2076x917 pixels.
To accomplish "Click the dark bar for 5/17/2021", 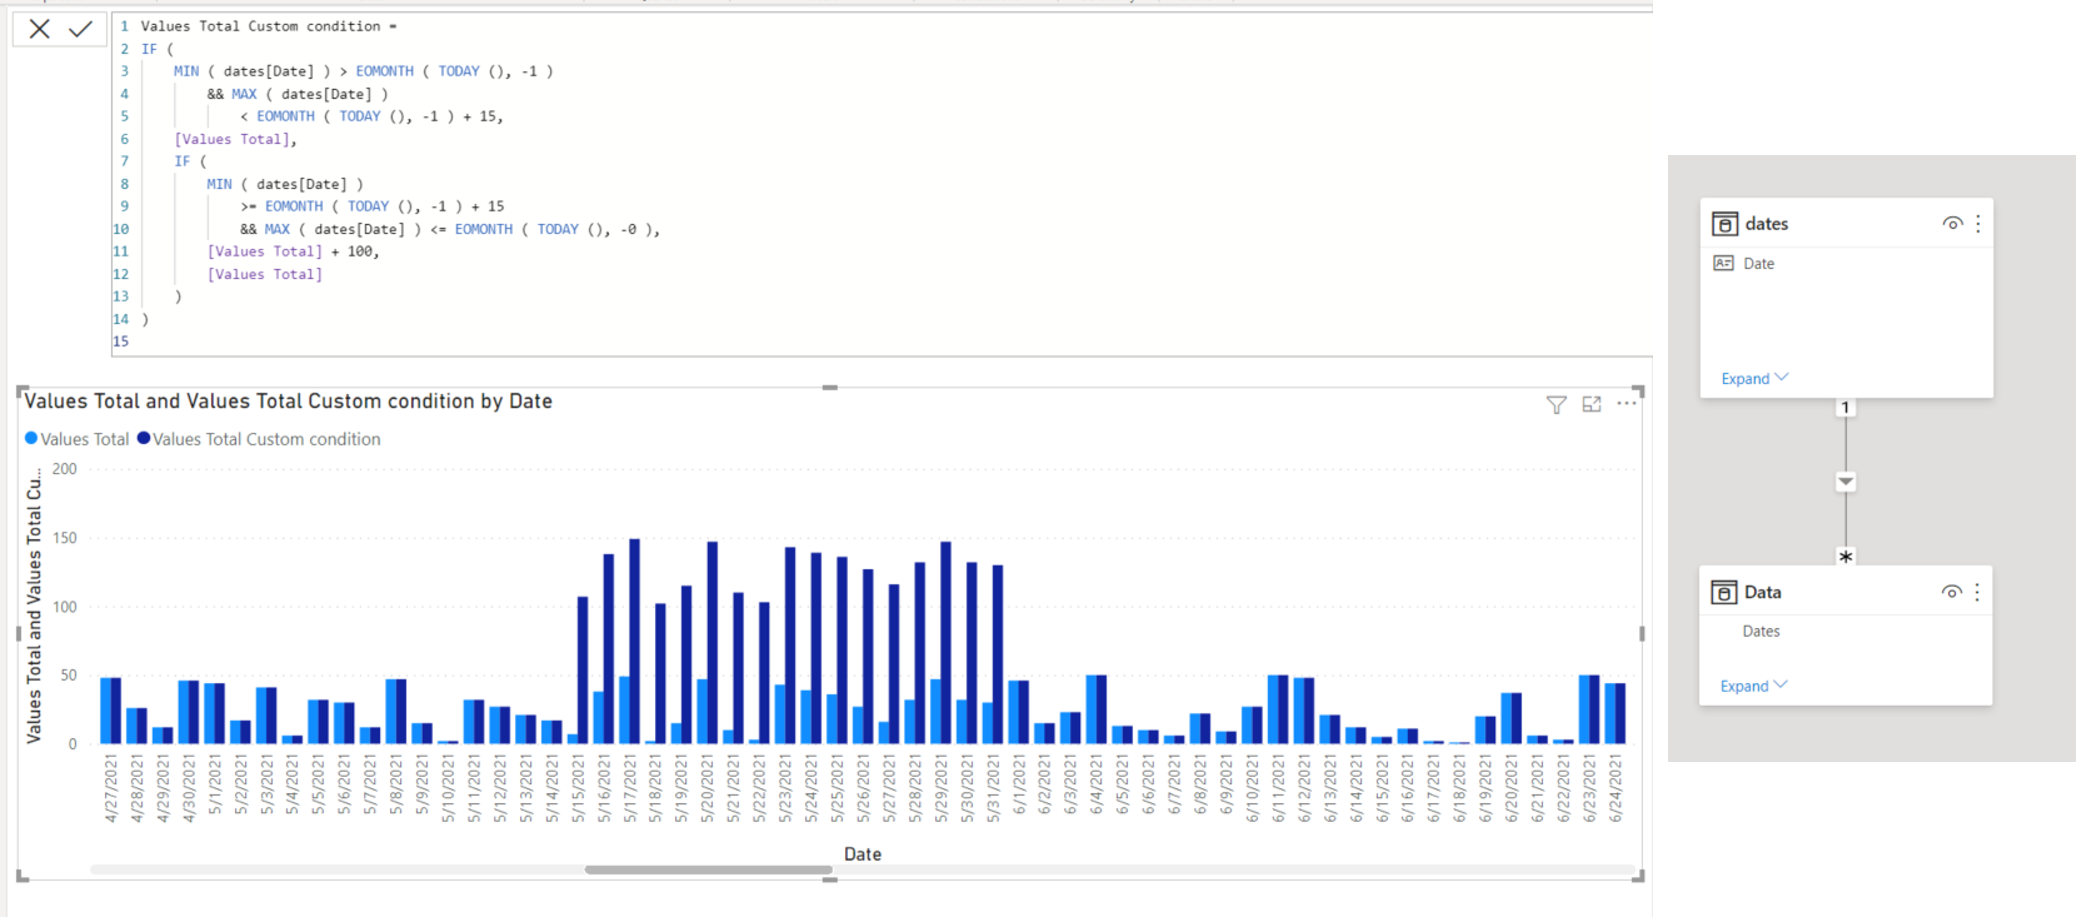I will pos(635,641).
